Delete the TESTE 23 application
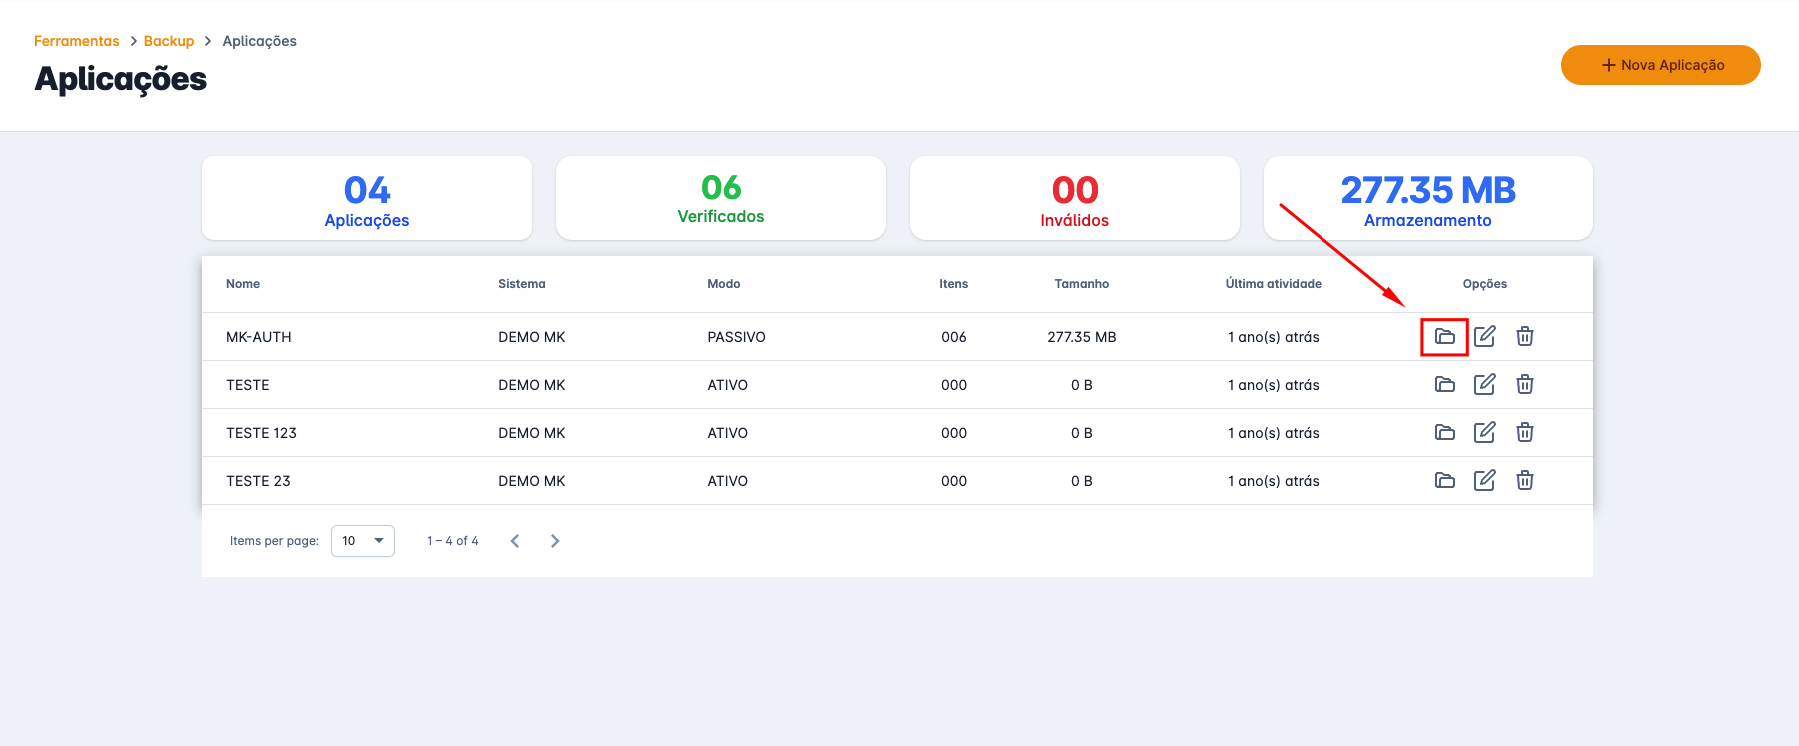 (x=1524, y=481)
